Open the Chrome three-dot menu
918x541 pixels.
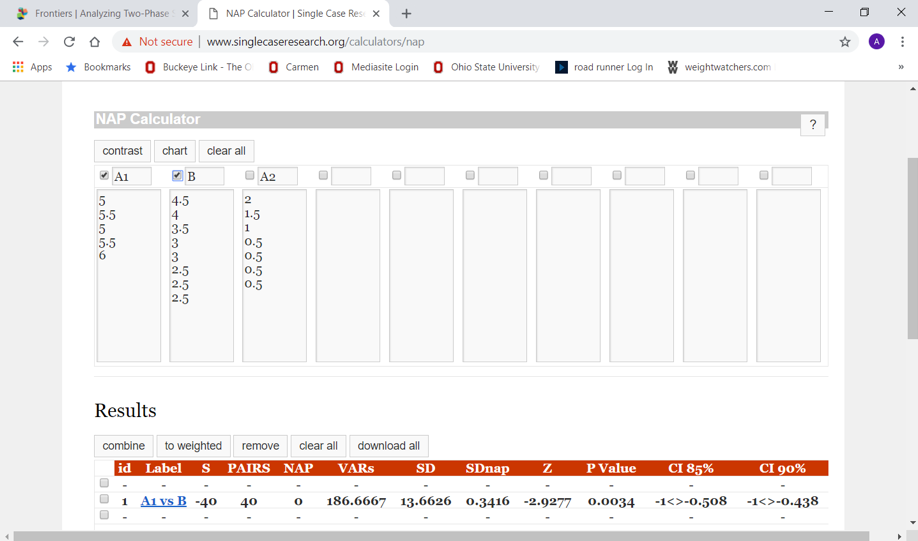pos(902,42)
